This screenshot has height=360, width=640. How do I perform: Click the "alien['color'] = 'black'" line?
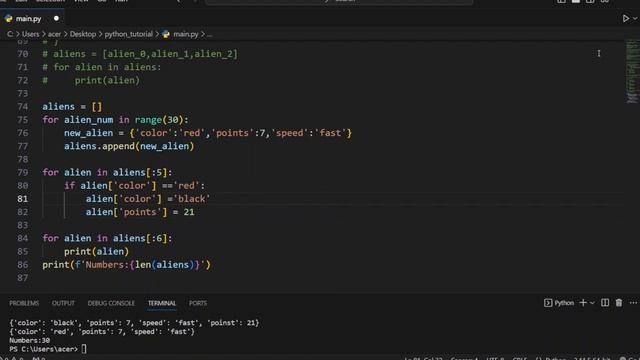148,199
